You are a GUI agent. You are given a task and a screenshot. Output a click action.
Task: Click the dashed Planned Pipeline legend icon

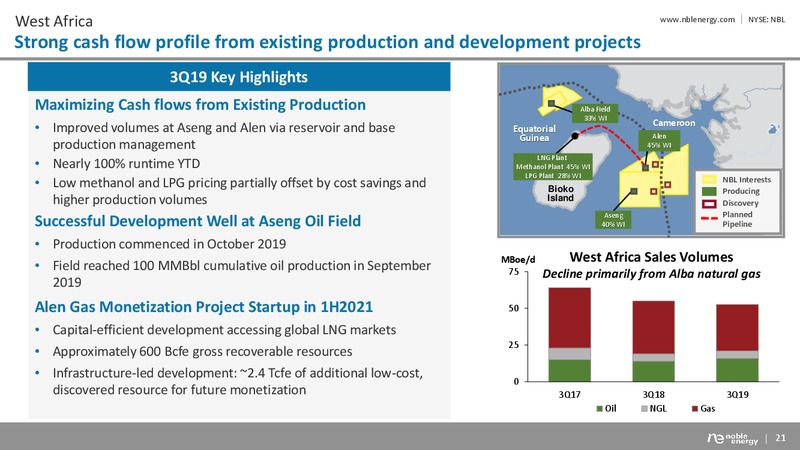pos(709,219)
